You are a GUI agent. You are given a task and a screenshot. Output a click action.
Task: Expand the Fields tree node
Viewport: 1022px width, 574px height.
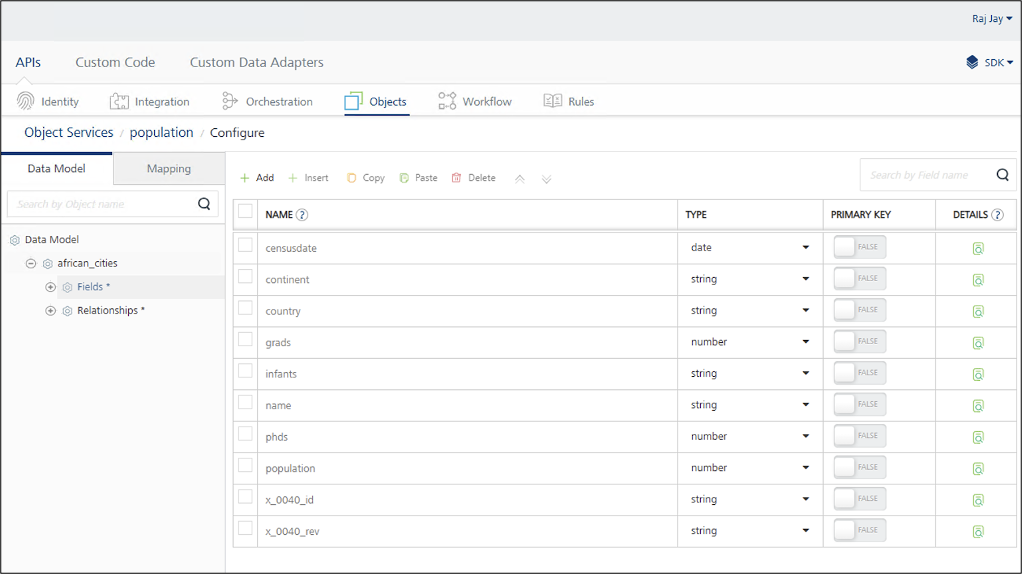coord(51,287)
